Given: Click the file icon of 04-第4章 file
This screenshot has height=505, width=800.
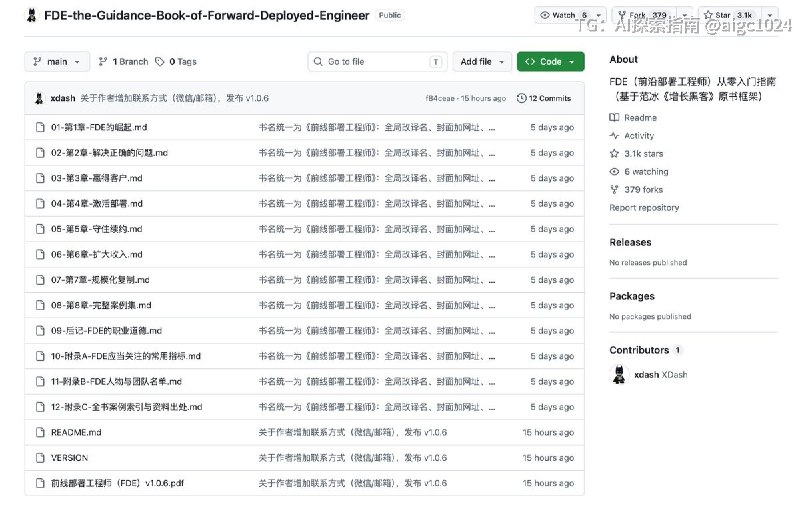Looking at the screenshot, I should pos(40,204).
